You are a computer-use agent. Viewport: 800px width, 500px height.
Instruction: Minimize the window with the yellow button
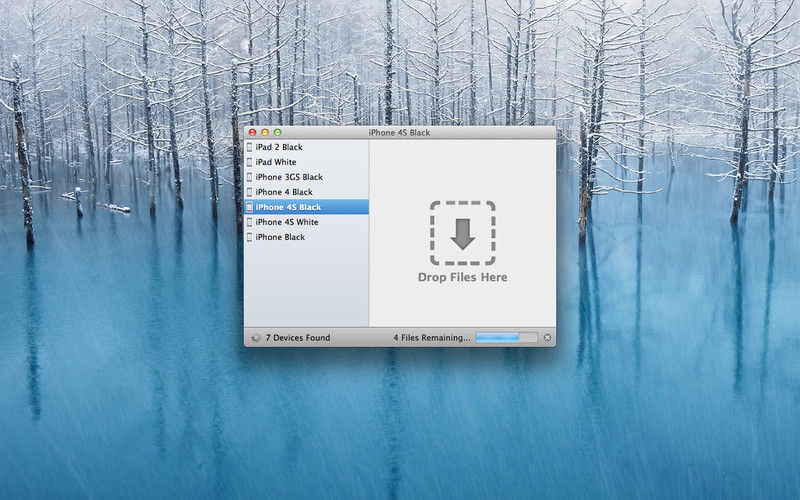click(265, 133)
